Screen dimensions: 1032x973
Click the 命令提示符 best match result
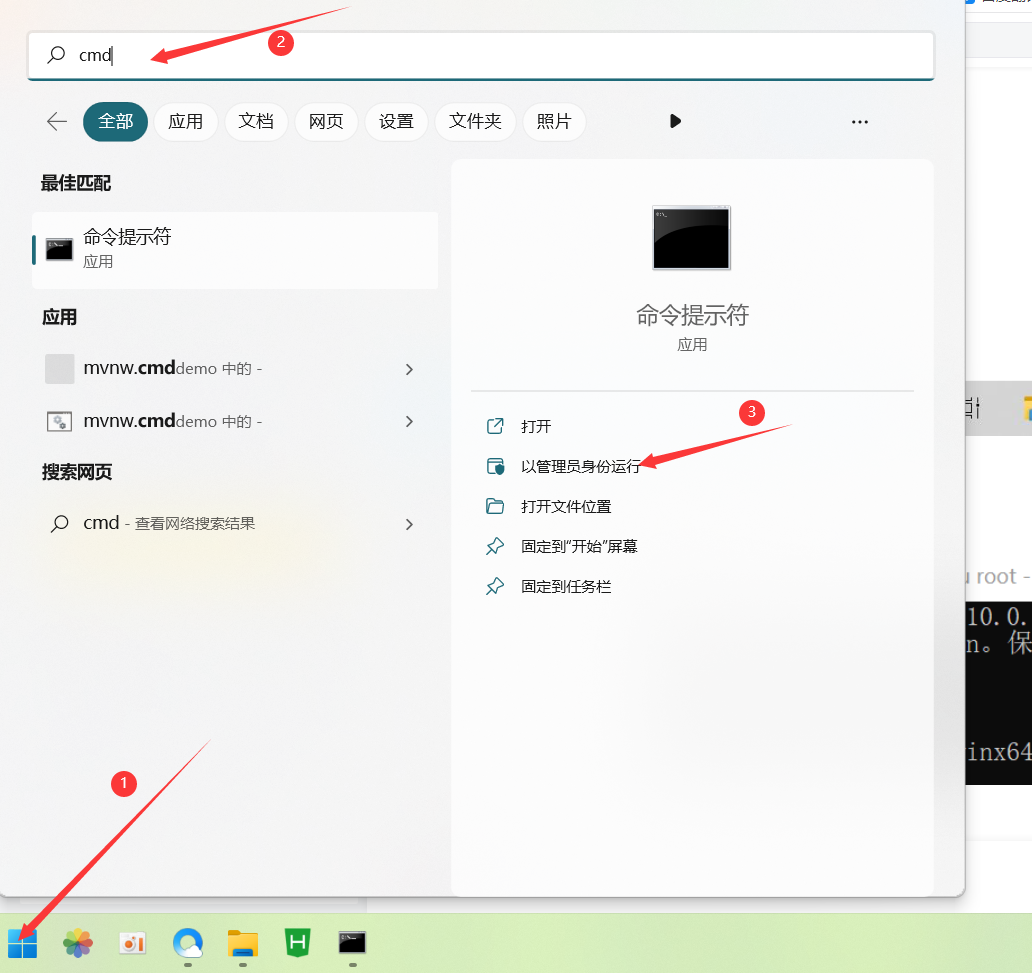(235, 250)
